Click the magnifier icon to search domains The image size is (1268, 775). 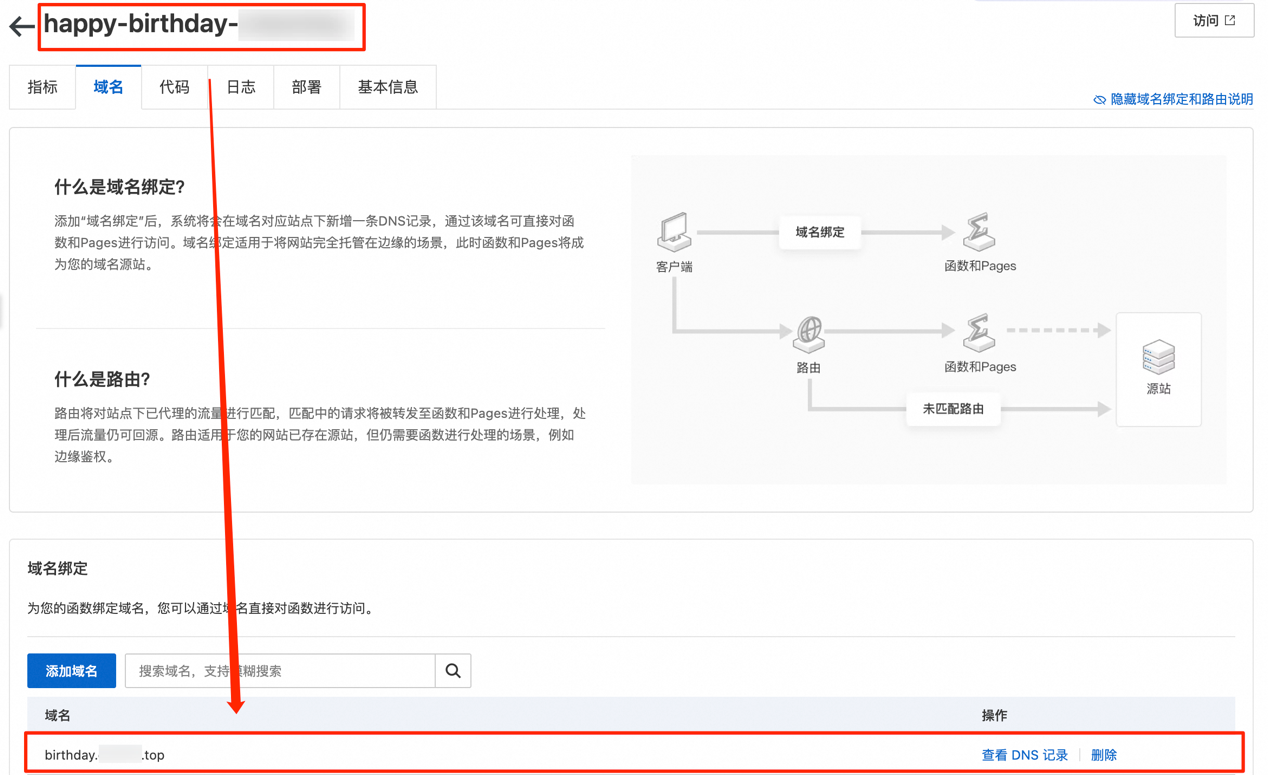[x=452, y=670]
